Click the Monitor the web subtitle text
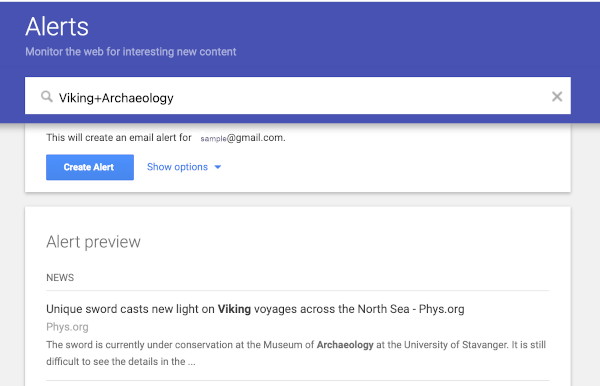The image size is (600, 386). point(130,52)
